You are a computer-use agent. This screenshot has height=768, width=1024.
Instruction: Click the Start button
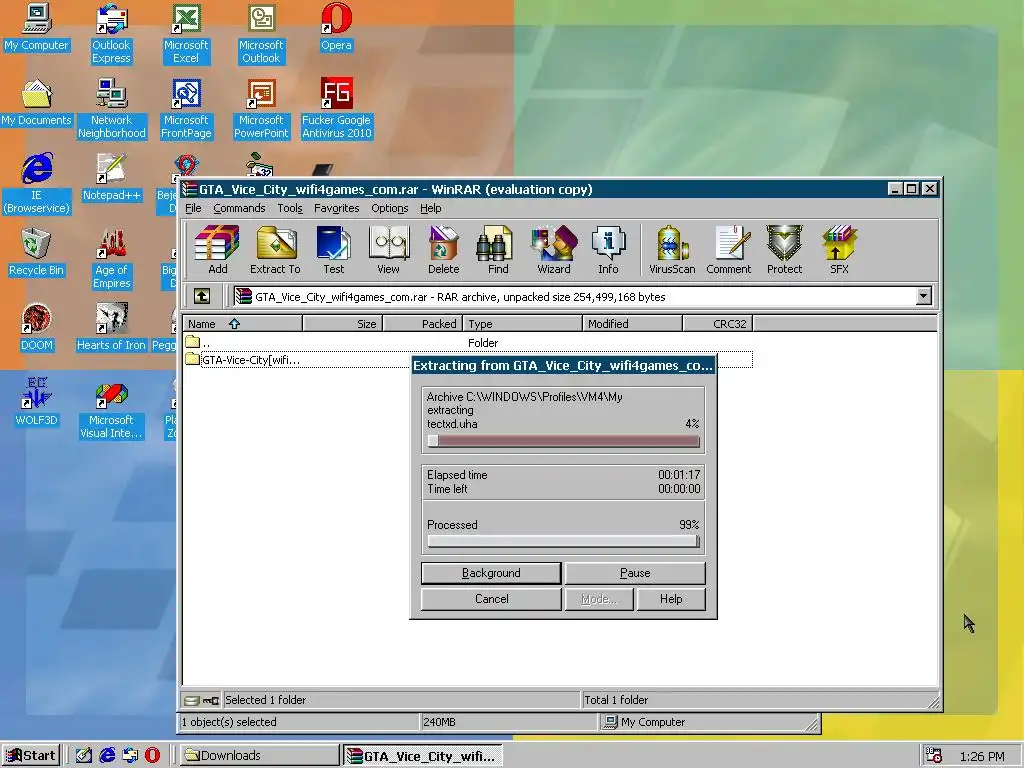[x=31, y=756]
